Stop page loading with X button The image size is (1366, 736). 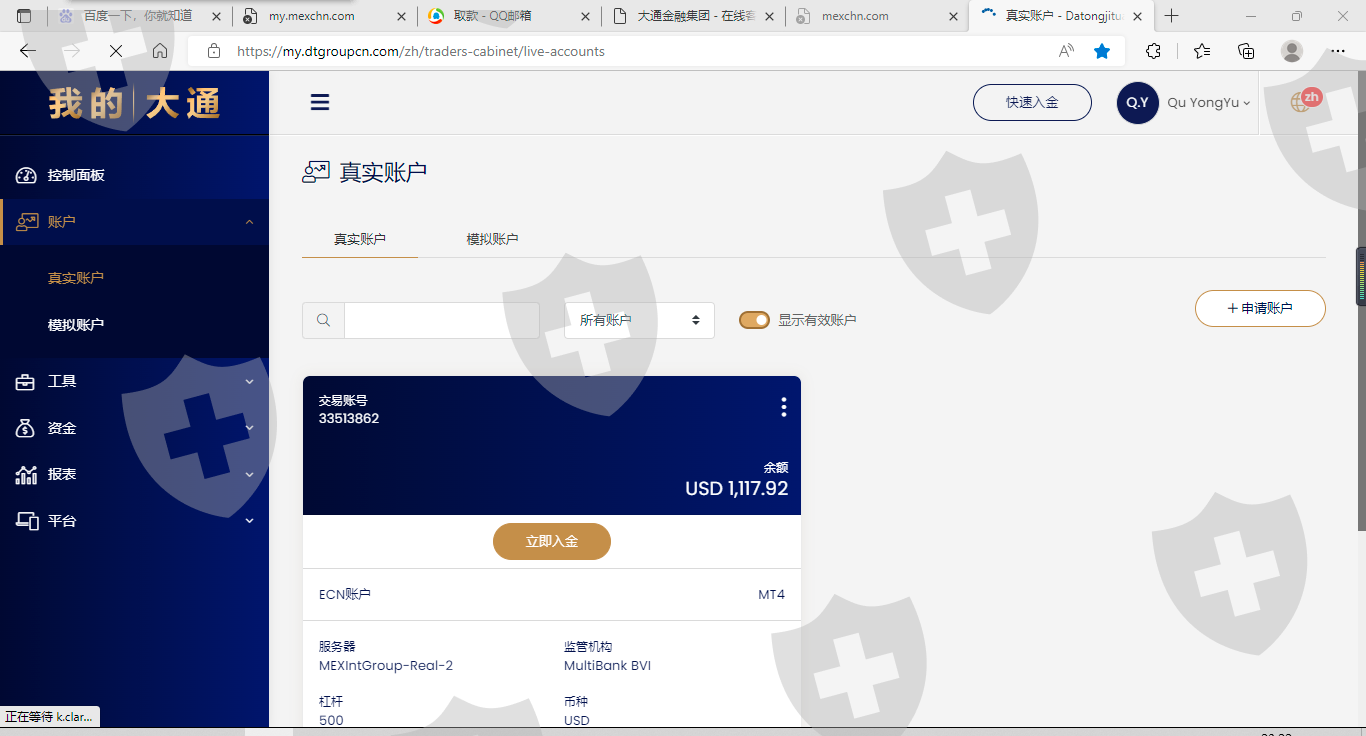coord(115,51)
